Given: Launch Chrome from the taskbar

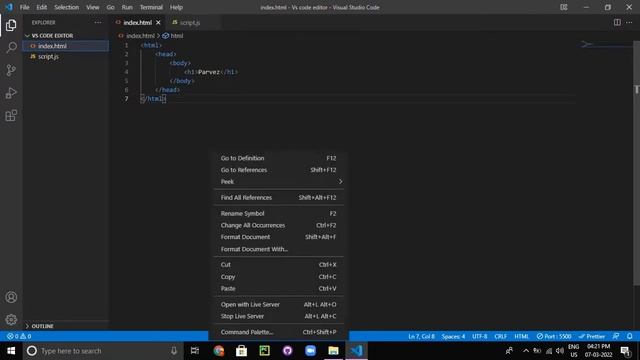Looking at the screenshot, I should (219, 351).
